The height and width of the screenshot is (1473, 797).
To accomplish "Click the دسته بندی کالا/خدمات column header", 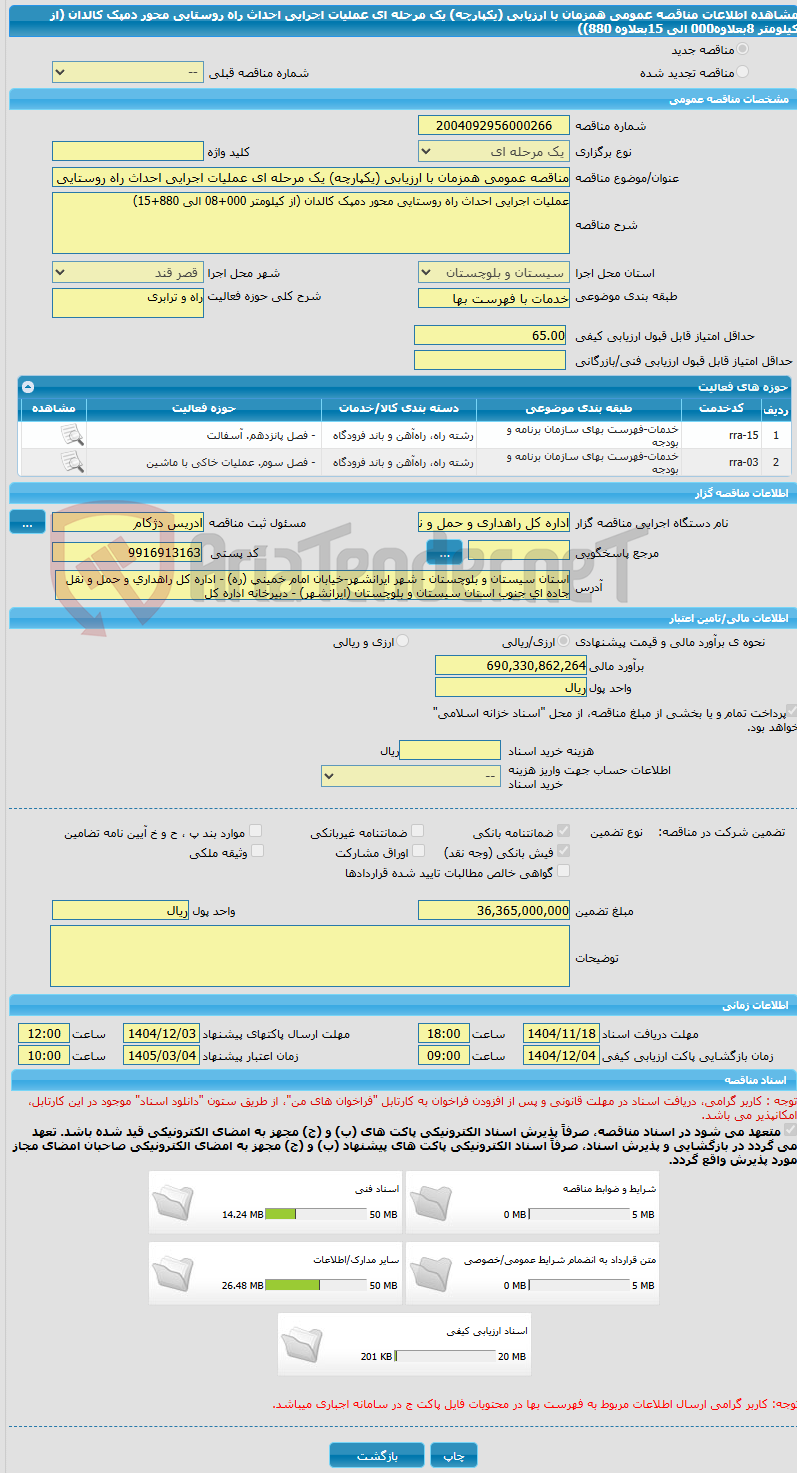I will [x=398, y=408].
